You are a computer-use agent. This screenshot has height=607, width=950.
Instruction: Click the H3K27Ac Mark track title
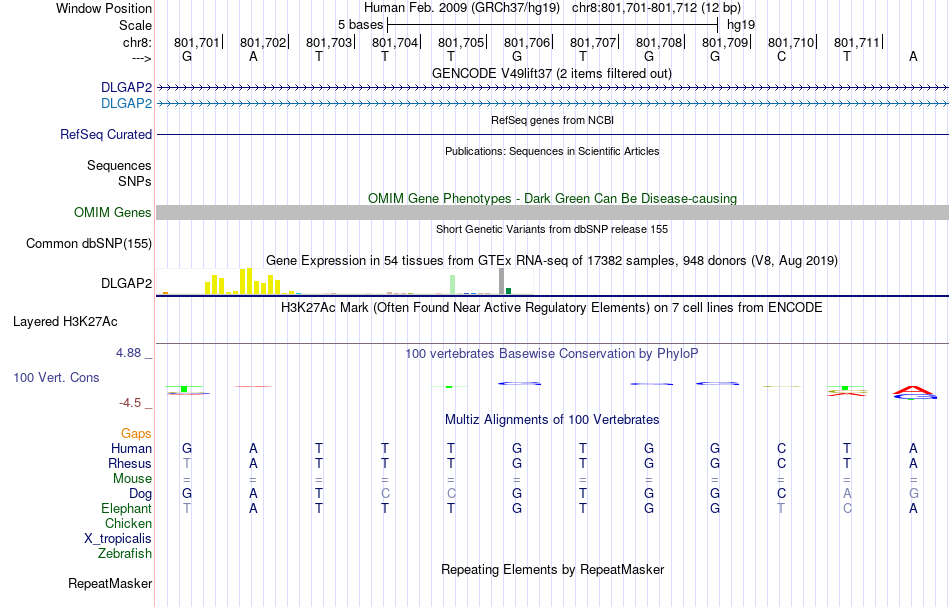pyautogui.click(x=552, y=307)
